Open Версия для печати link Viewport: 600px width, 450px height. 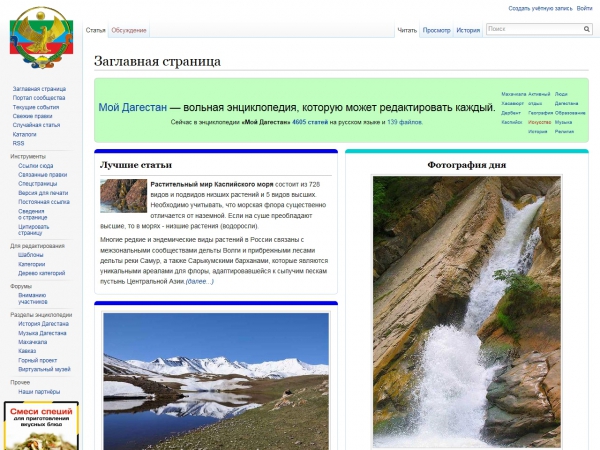(x=43, y=193)
